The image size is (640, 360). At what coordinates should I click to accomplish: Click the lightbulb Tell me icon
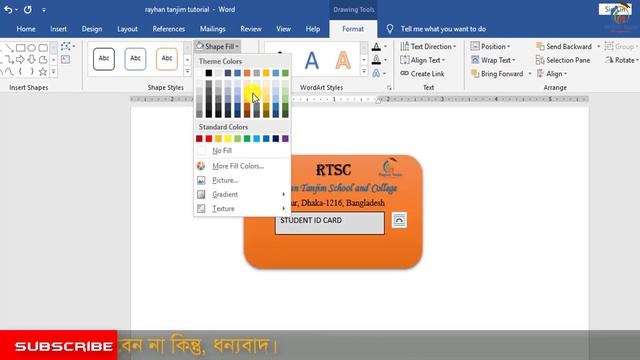tap(390, 29)
